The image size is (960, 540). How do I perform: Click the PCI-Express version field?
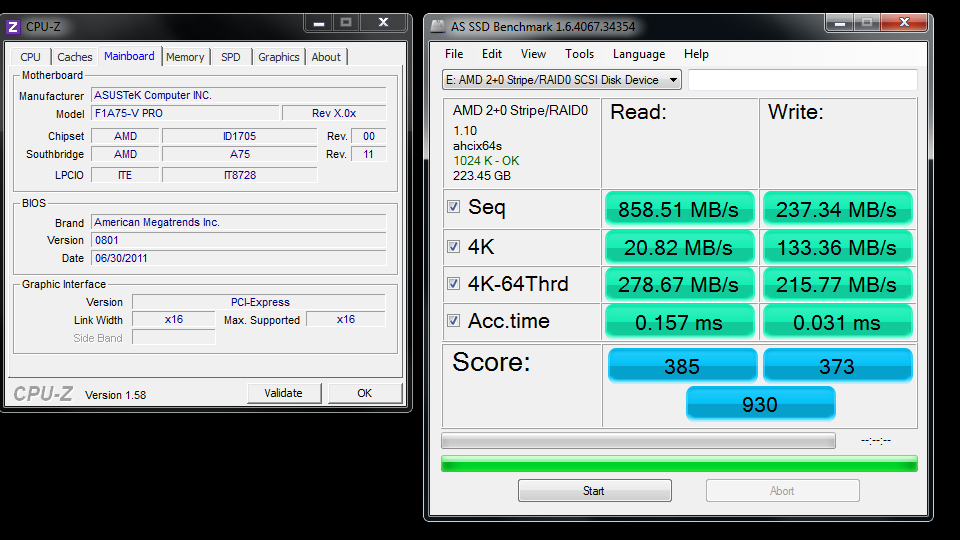click(x=260, y=302)
